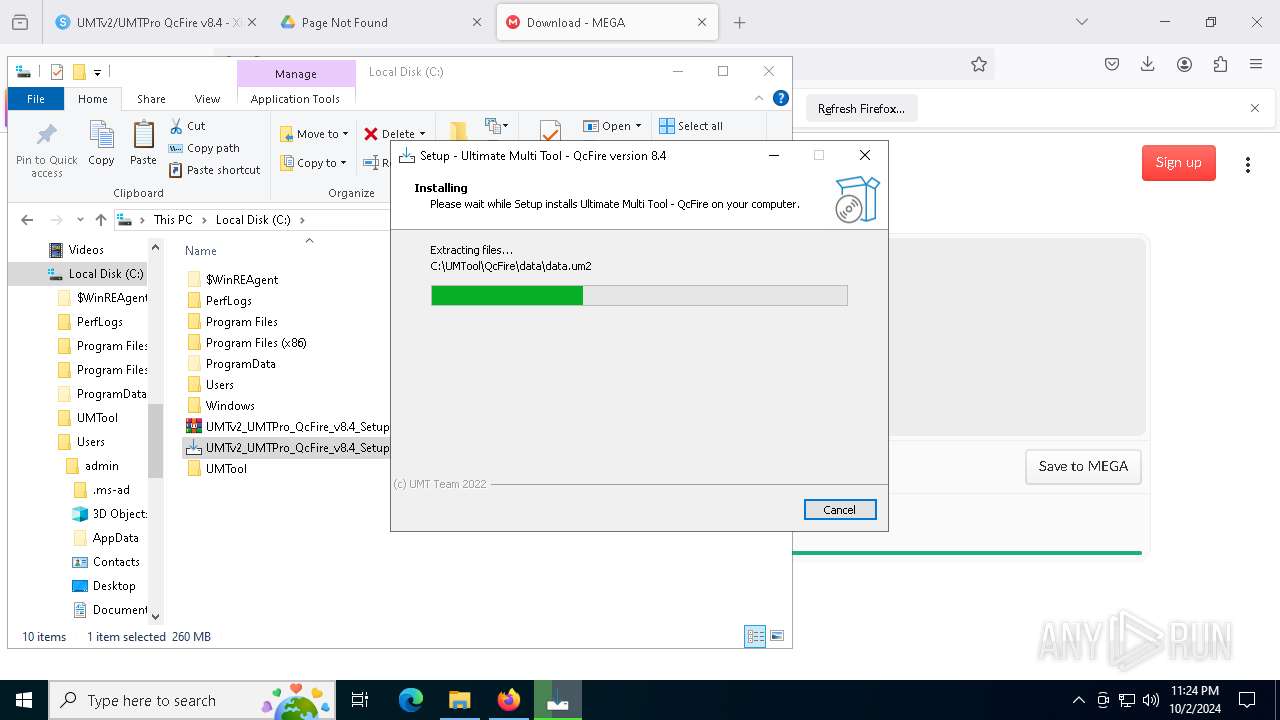This screenshot has width=1280, height=720.
Task: Open Firefox account profile icon
Action: [x=1184, y=64]
